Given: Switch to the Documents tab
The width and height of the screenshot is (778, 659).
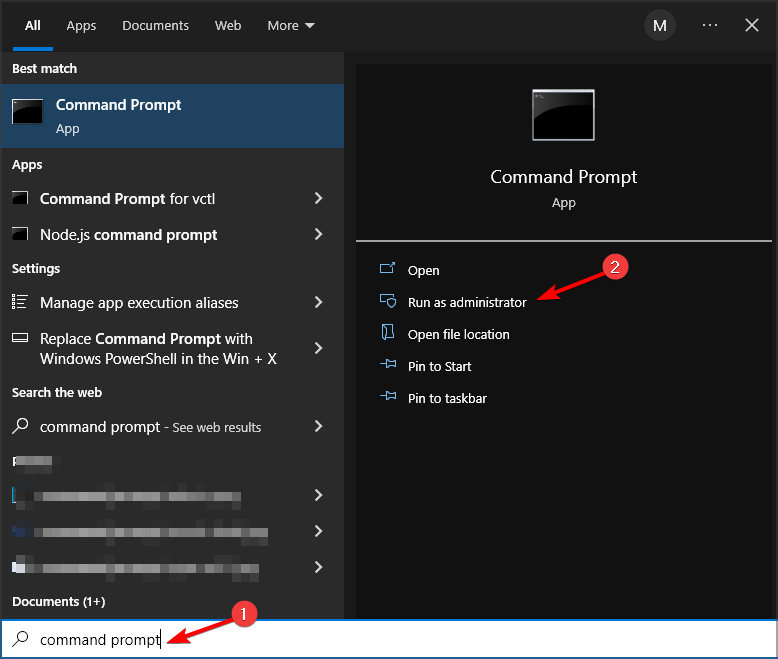Looking at the screenshot, I should click(x=156, y=26).
